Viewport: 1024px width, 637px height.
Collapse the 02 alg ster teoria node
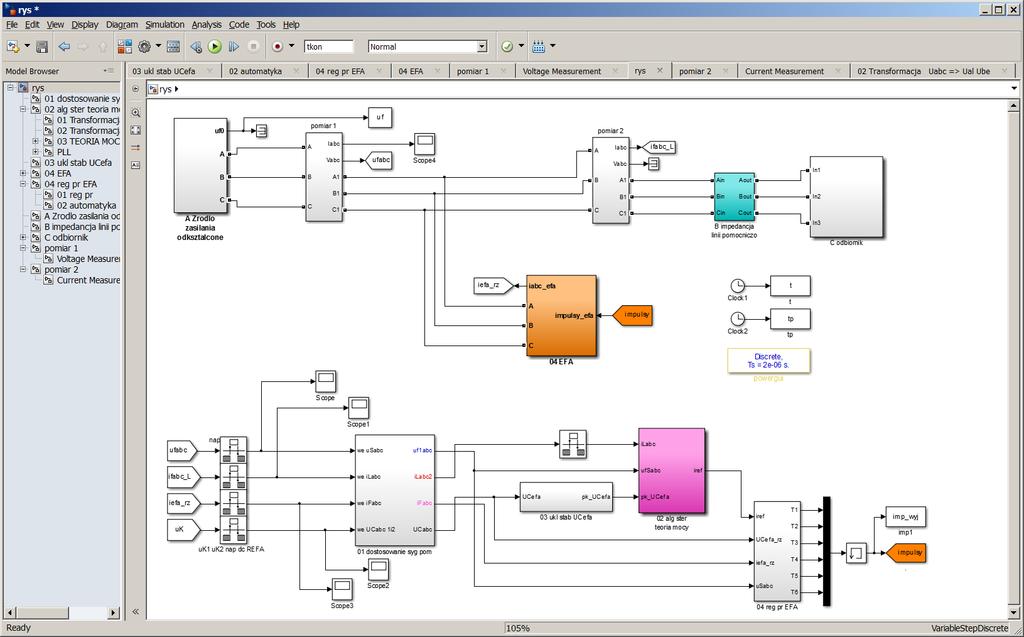coord(24,109)
